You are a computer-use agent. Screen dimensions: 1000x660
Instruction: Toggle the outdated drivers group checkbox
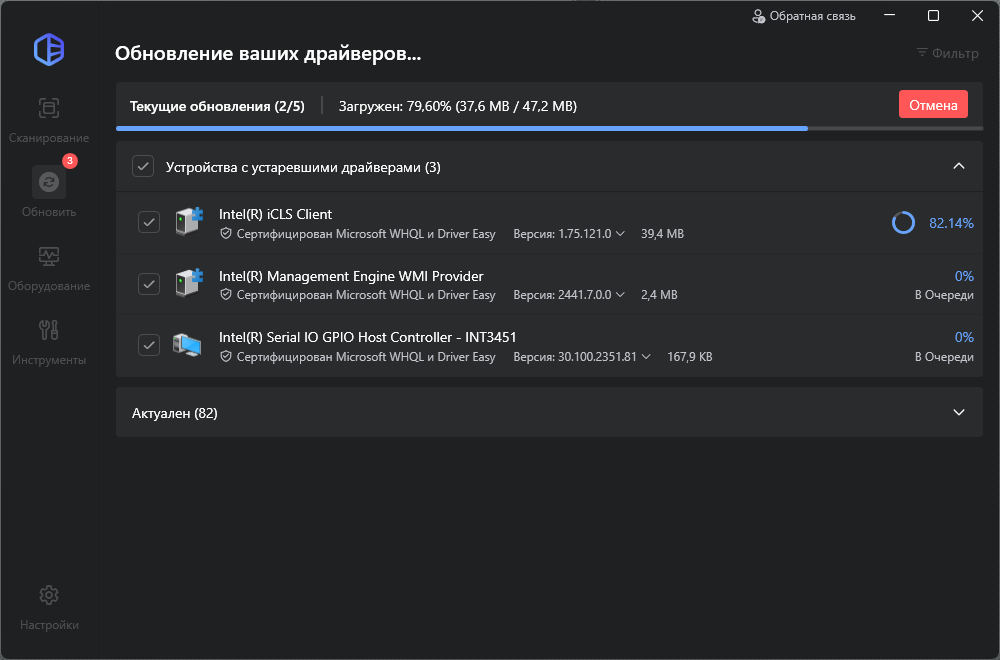(143, 166)
